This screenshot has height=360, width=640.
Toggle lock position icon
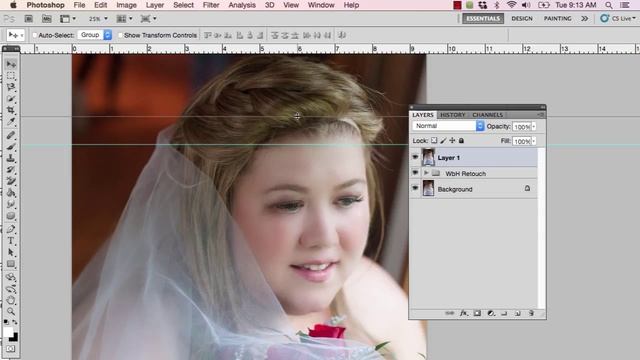coord(452,140)
